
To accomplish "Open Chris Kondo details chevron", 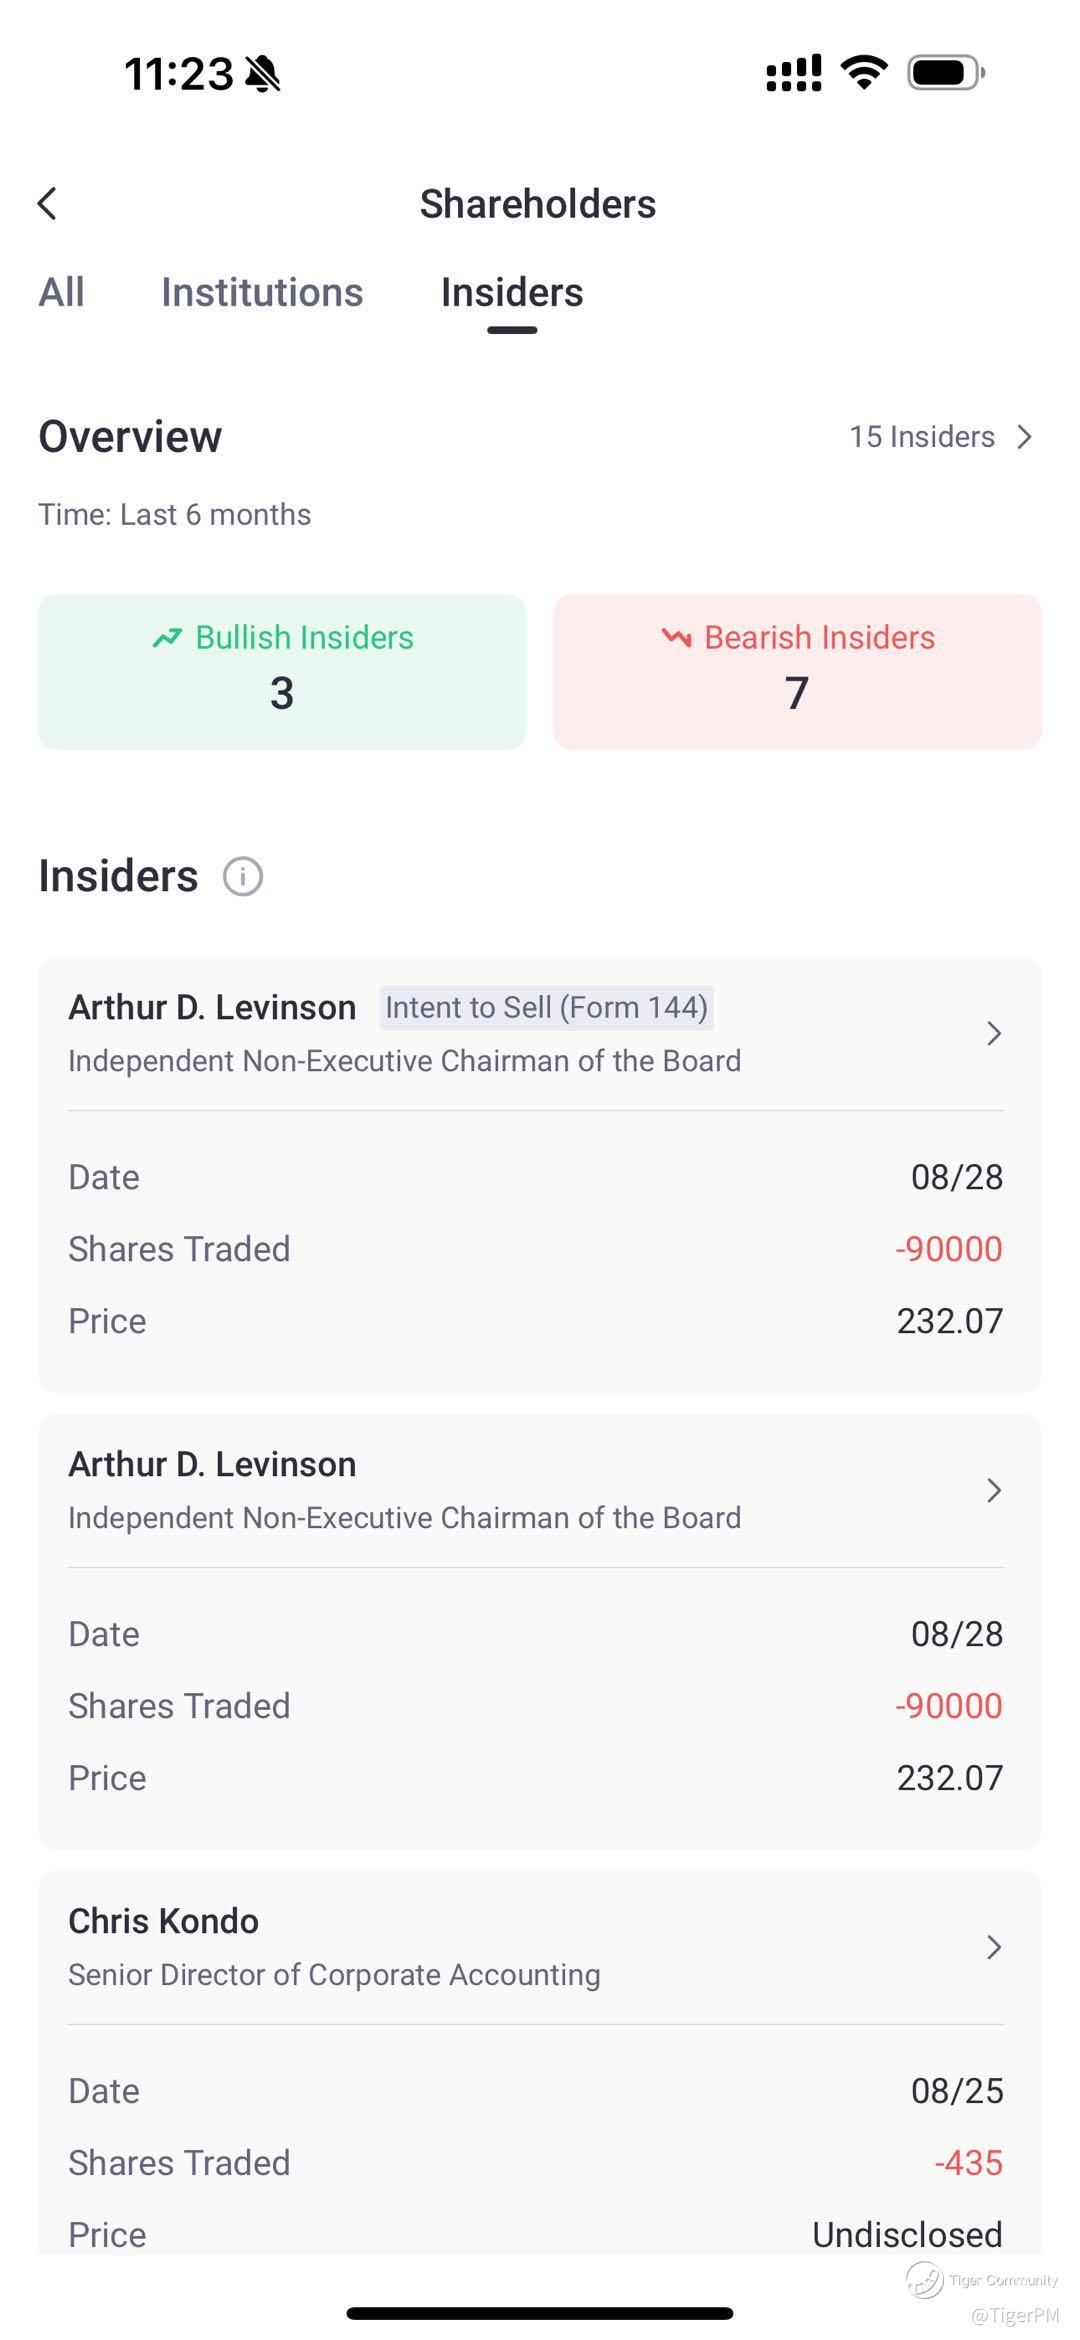I will pos(993,1947).
